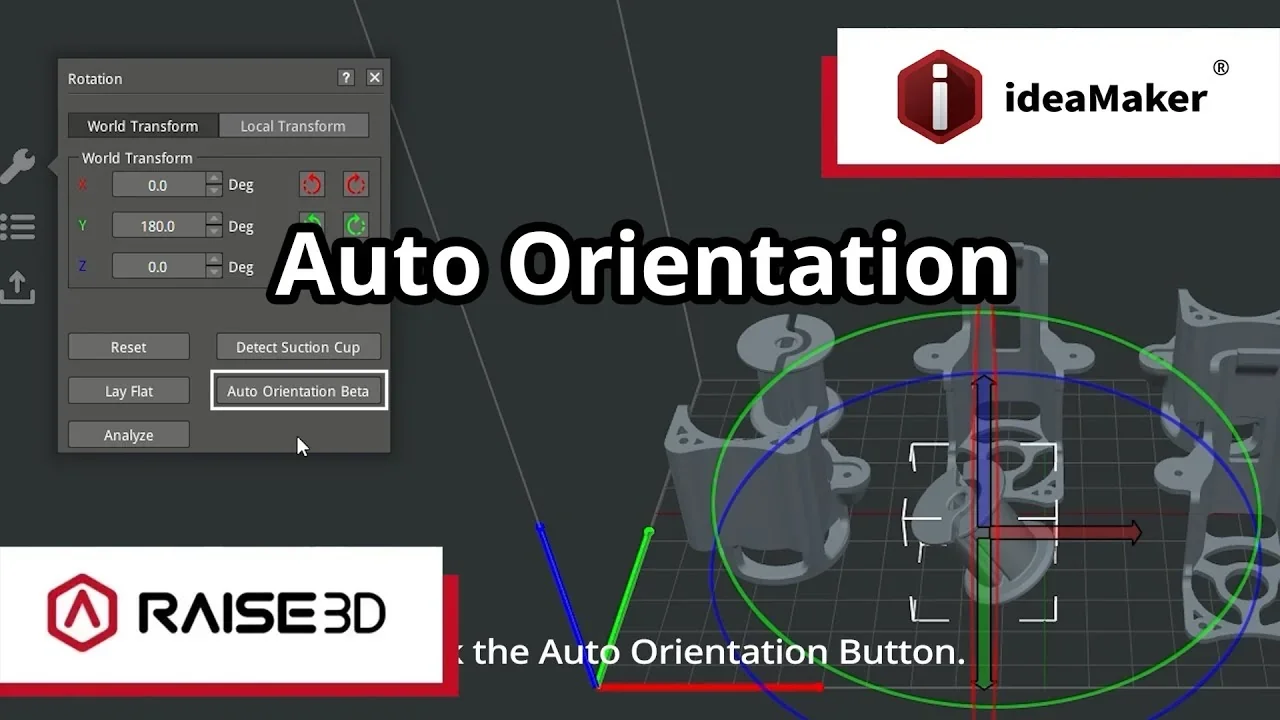The height and width of the screenshot is (720, 1280).
Task: Decrement the Z rotation with the down arrow
Action: pos(213,271)
